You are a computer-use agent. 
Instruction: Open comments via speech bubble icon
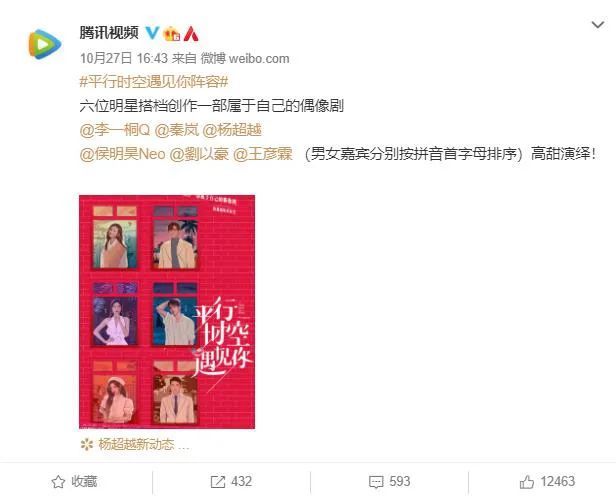click(x=376, y=482)
